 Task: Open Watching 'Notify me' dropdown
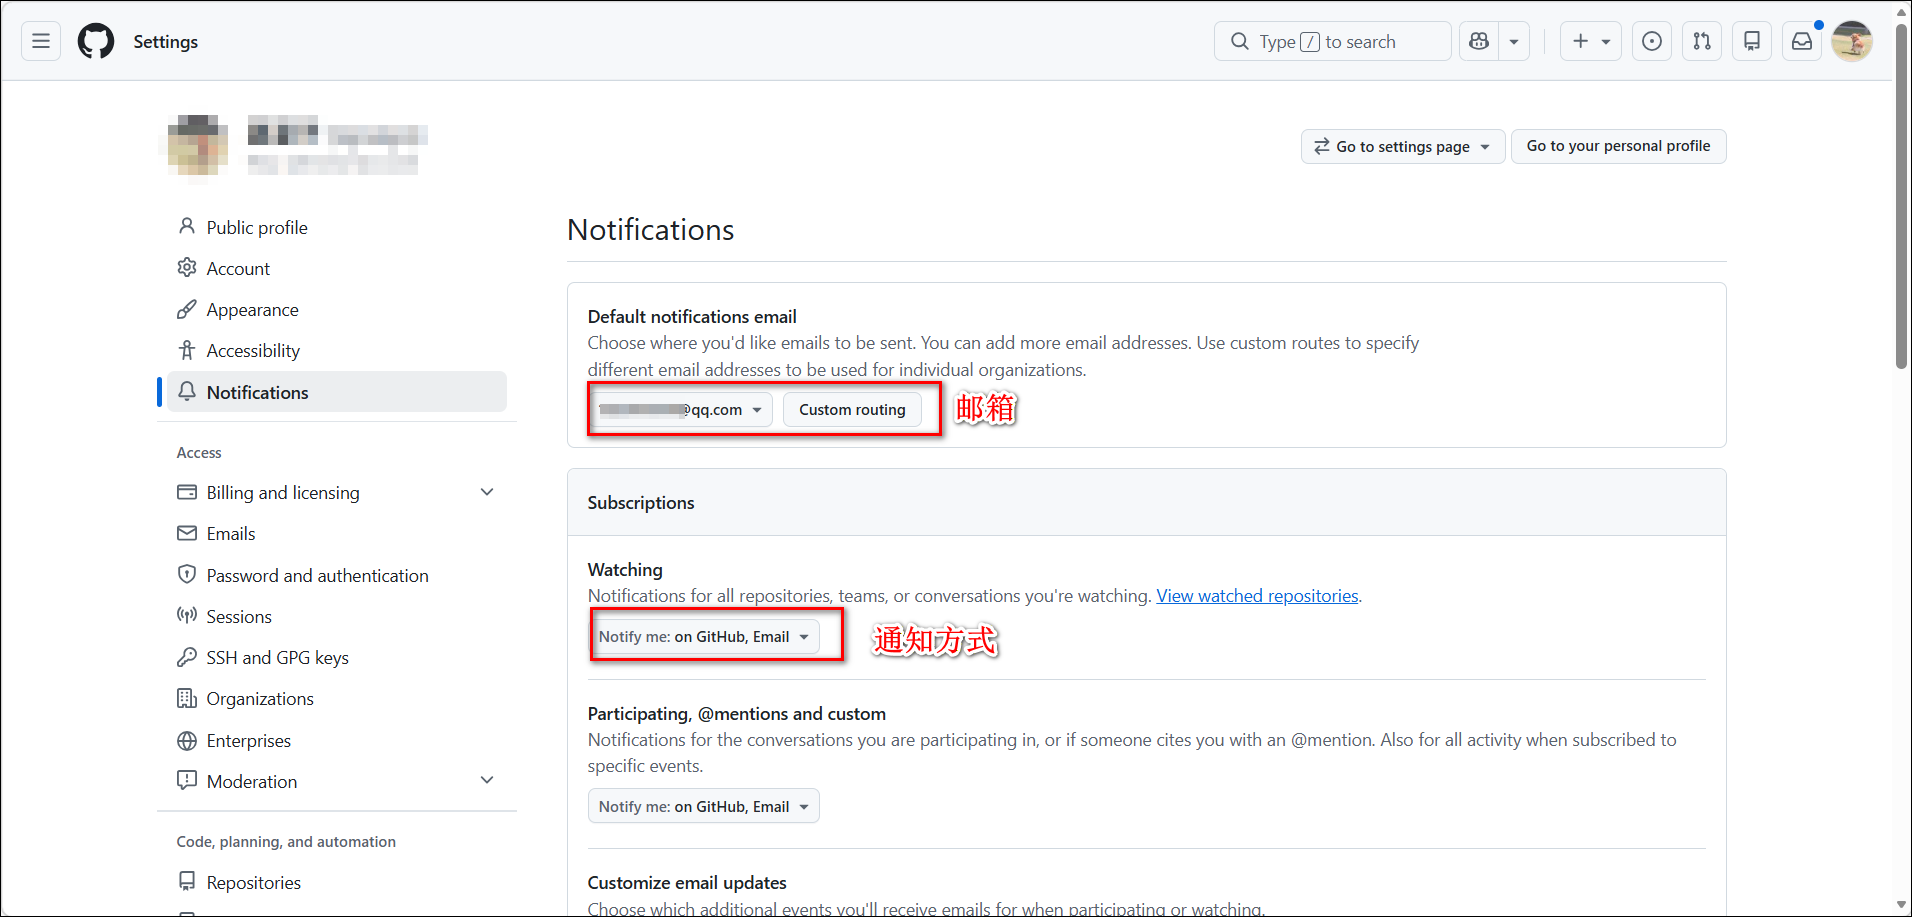coord(703,637)
